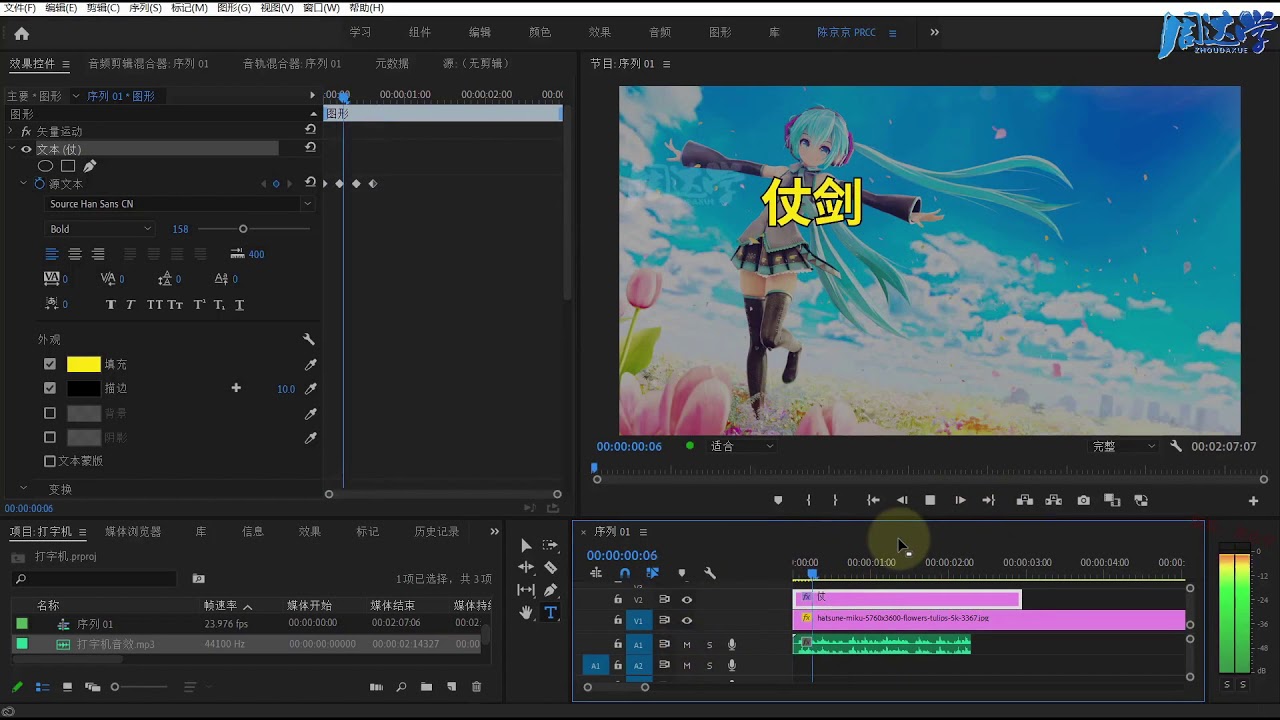Open the 历史记录 panel tab
This screenshot has height=720, width=1280.
click(x=437, y=532)
